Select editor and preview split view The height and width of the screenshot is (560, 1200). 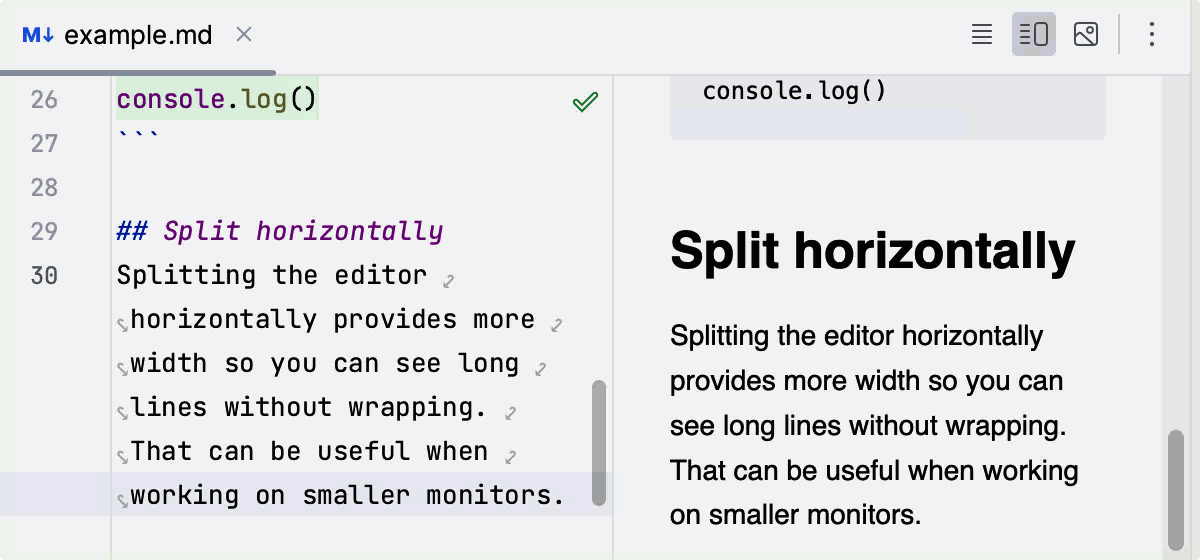(x=1034, y=35)
